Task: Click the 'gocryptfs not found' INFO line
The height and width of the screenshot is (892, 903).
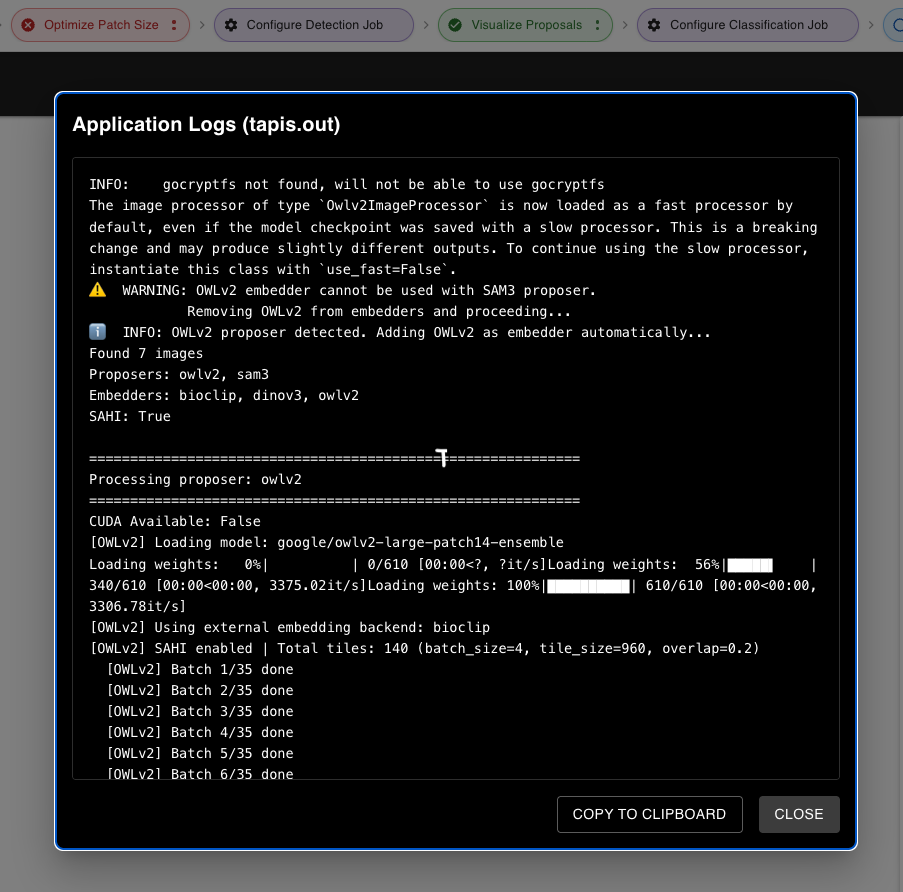Action: pyautogui.click(x=347, y=184)
